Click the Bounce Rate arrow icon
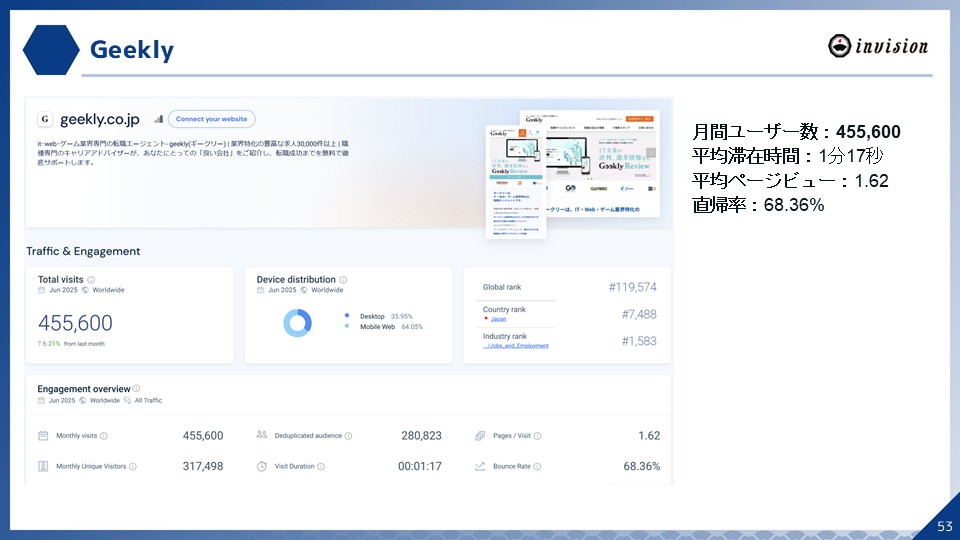This screenshot has width=960, height=540. 480,467
